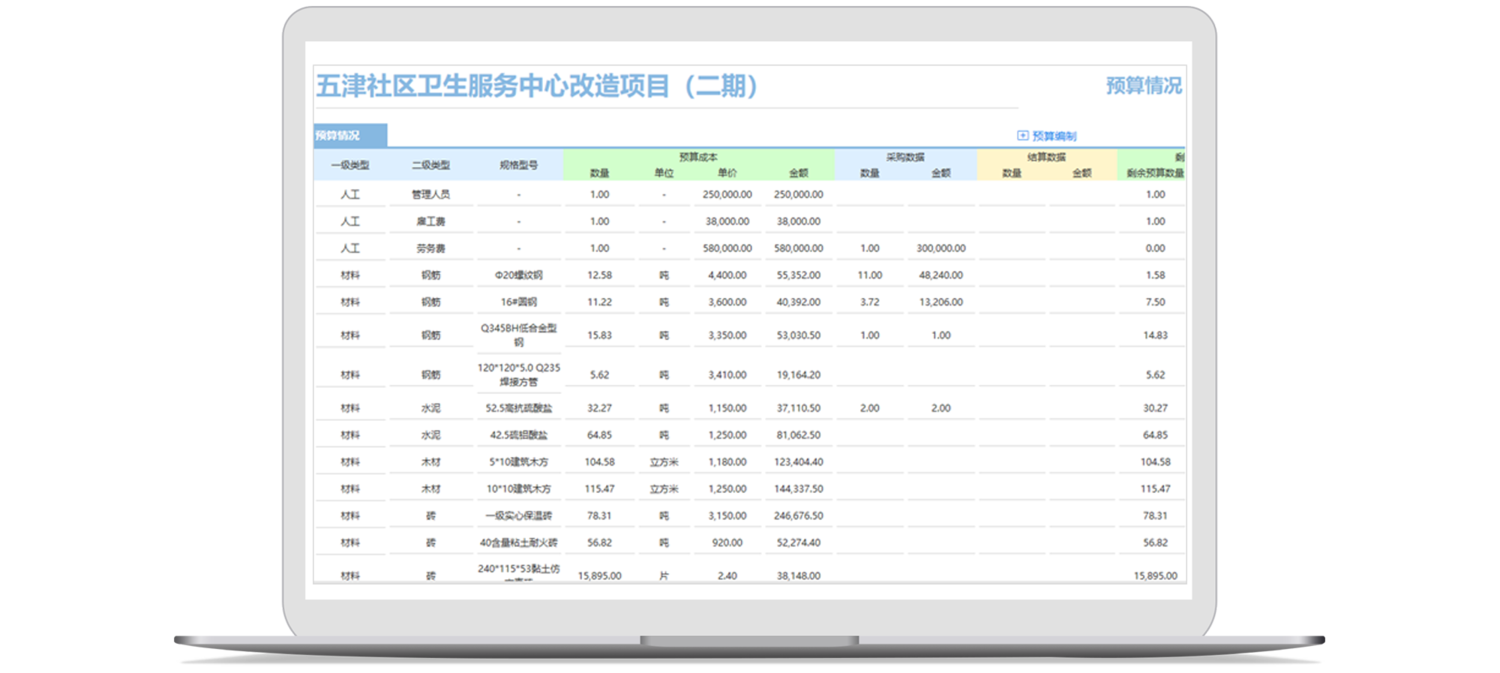Click the 单位 column header
Viewport: 1500px width, 673px height.
pyautogui.click(x=664, y=173)
